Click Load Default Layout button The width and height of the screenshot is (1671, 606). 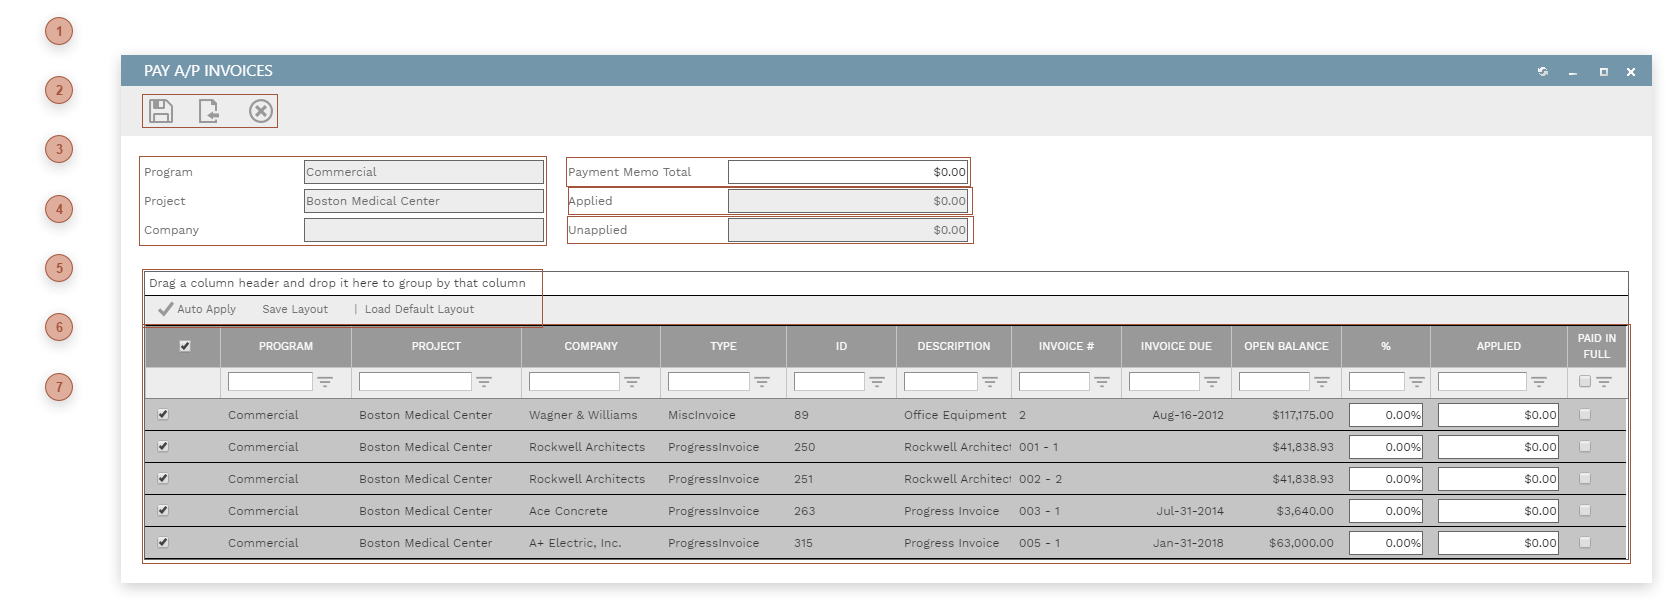(x=419, y=309)
